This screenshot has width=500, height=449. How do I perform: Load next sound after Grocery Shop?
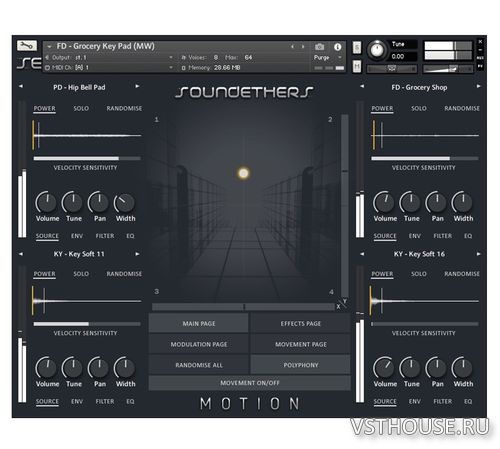click(x=479, y=86)
